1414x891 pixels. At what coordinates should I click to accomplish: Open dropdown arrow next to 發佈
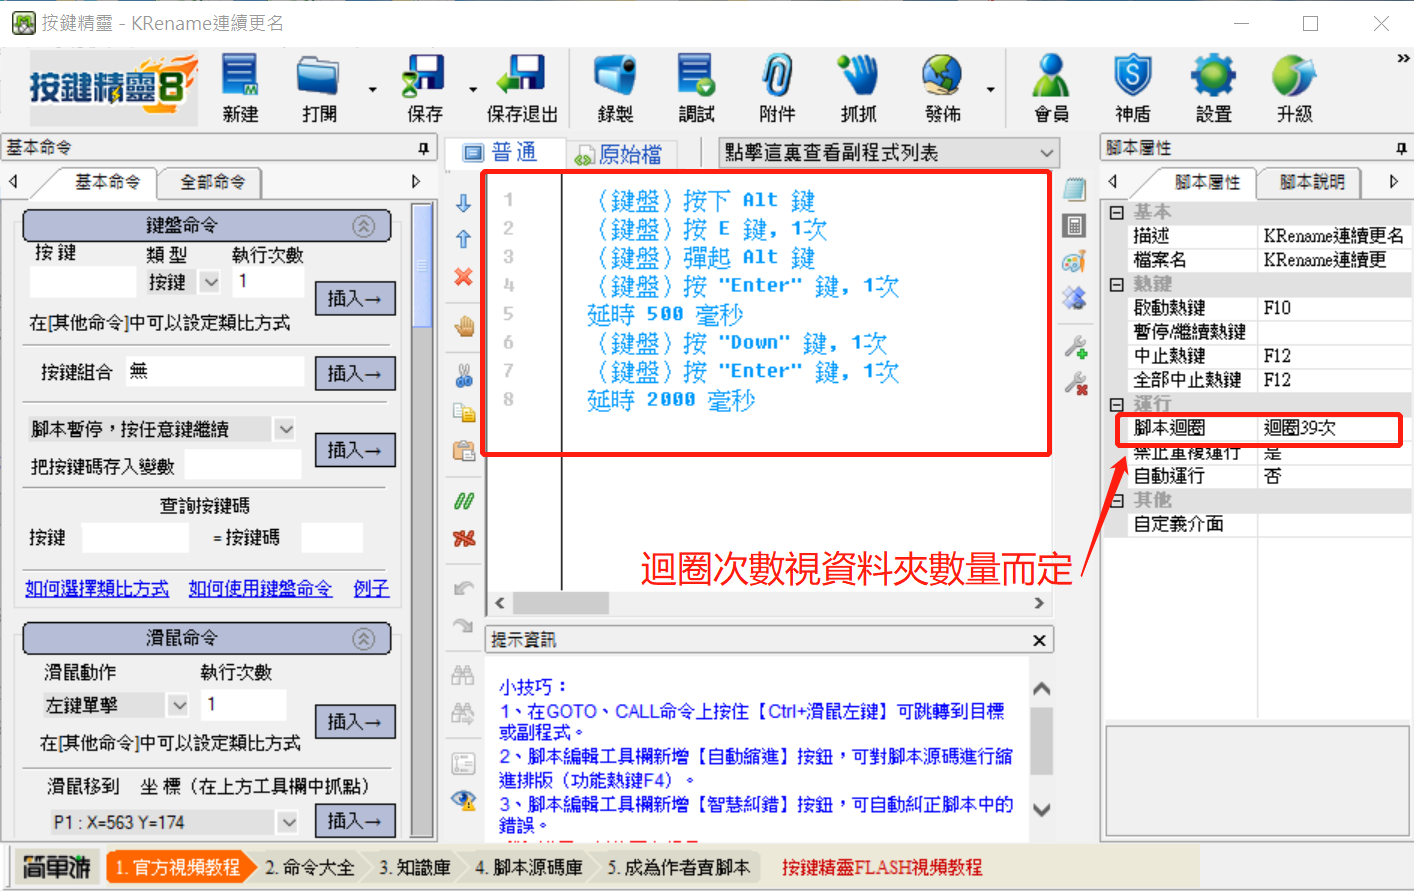[x=990, y=90]
